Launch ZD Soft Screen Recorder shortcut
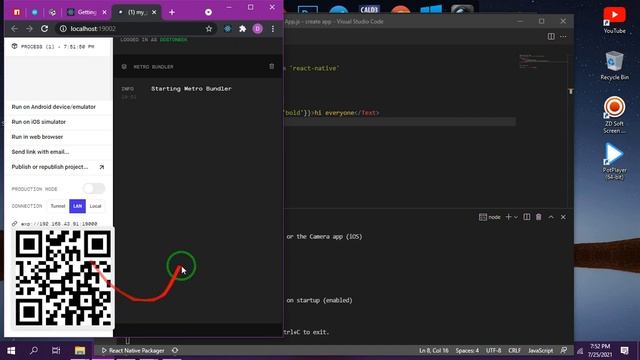This screenshot has height=360, width=640. pyautogui.click(x=614, y=115)
